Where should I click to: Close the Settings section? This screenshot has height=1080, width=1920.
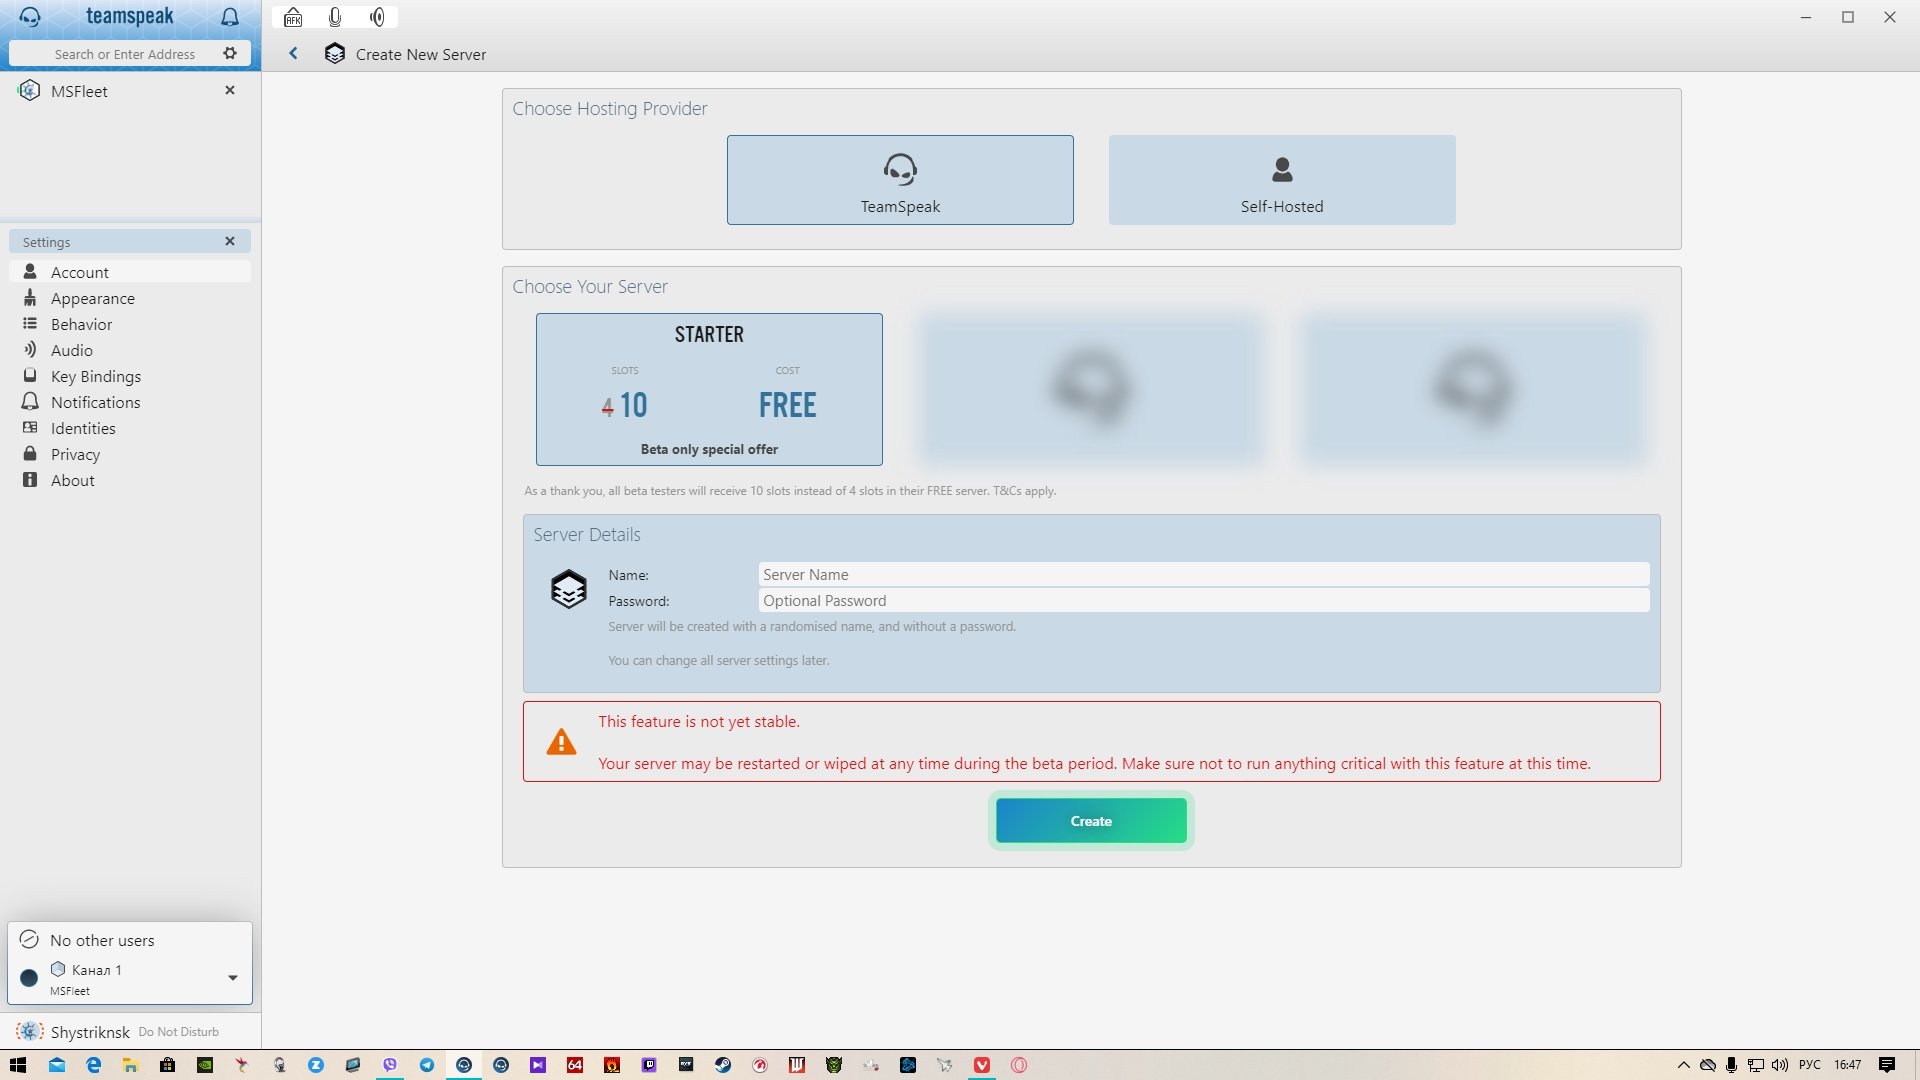click(230, 241)
